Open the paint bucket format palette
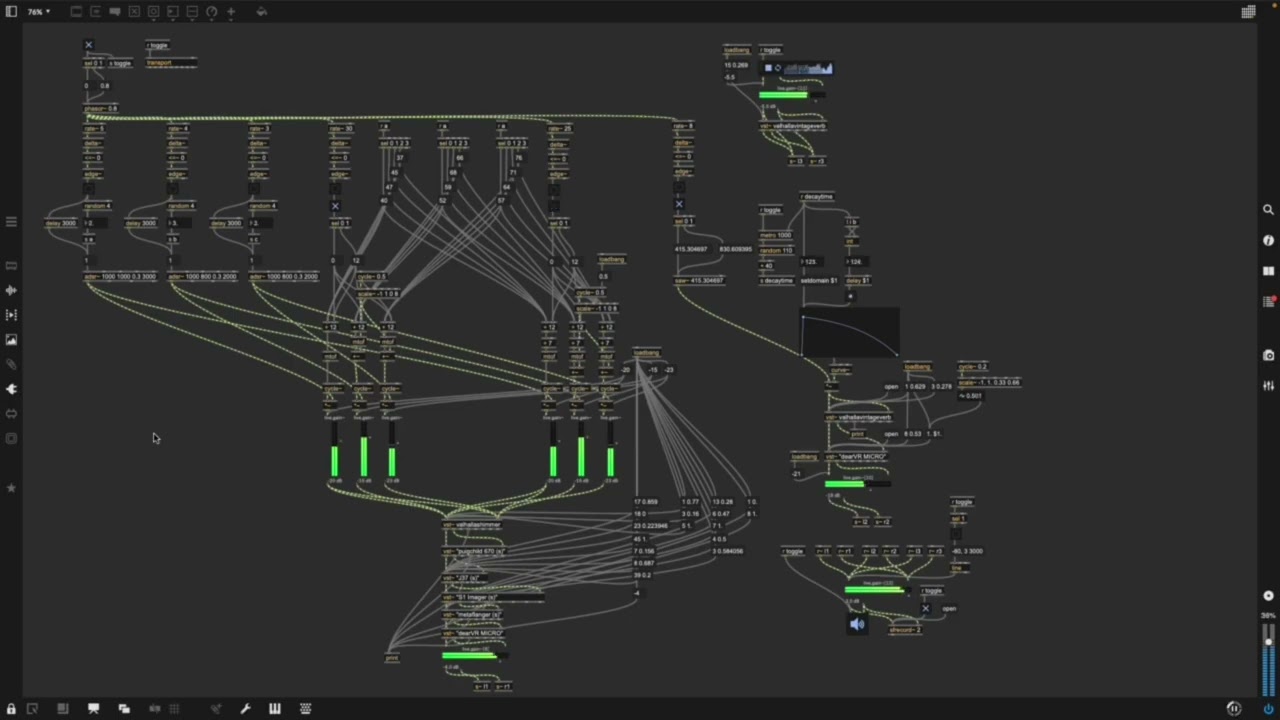This screenshot has height=720, width=1280. pyautogui.click(x=261, y=12)
